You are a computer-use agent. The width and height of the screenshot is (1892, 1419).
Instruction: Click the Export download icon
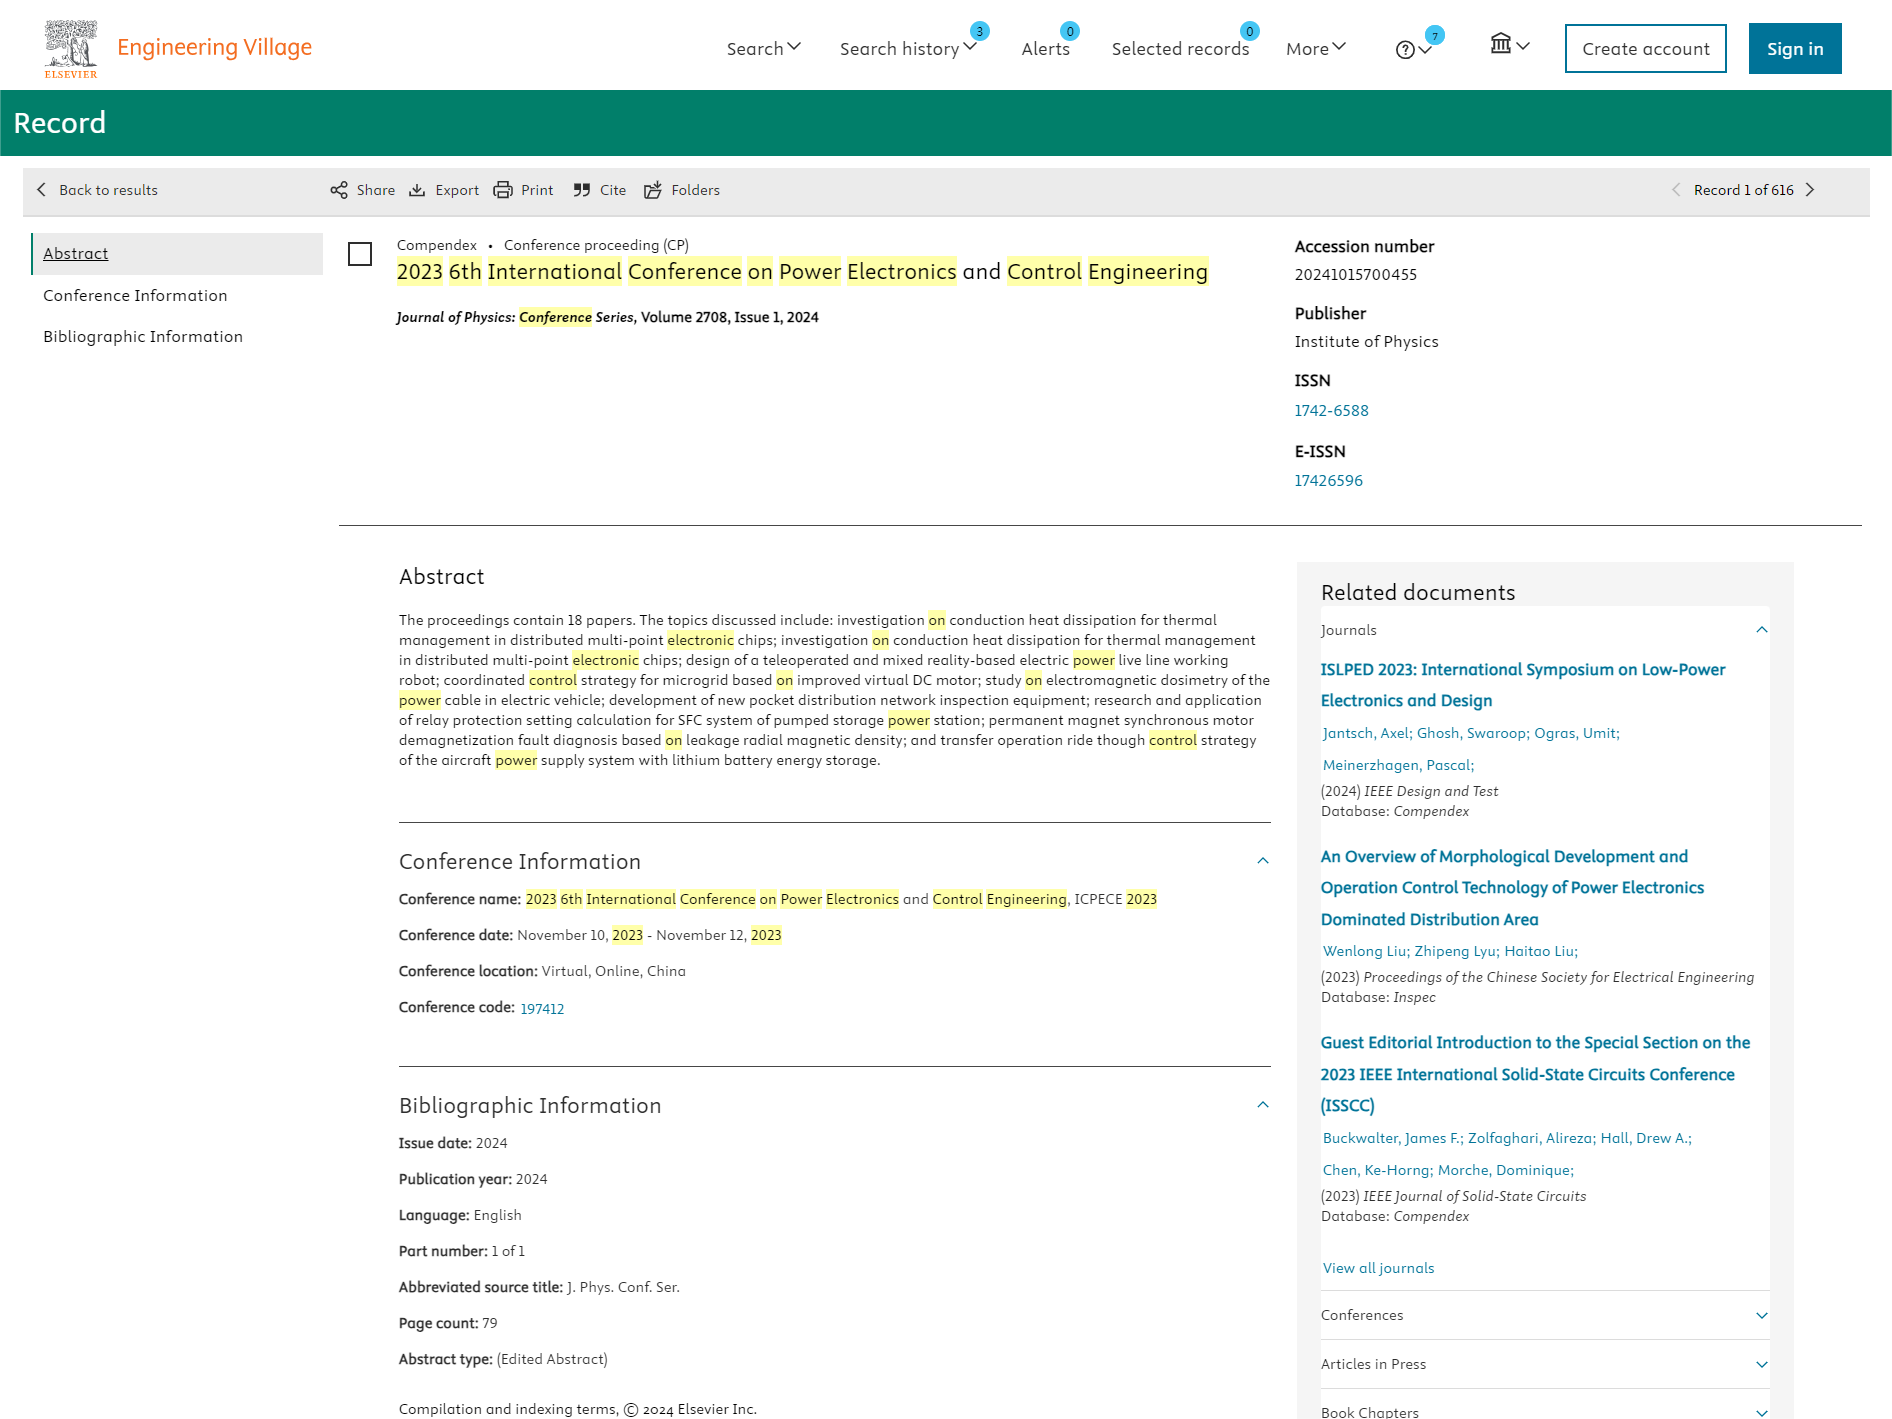(417, 190)
